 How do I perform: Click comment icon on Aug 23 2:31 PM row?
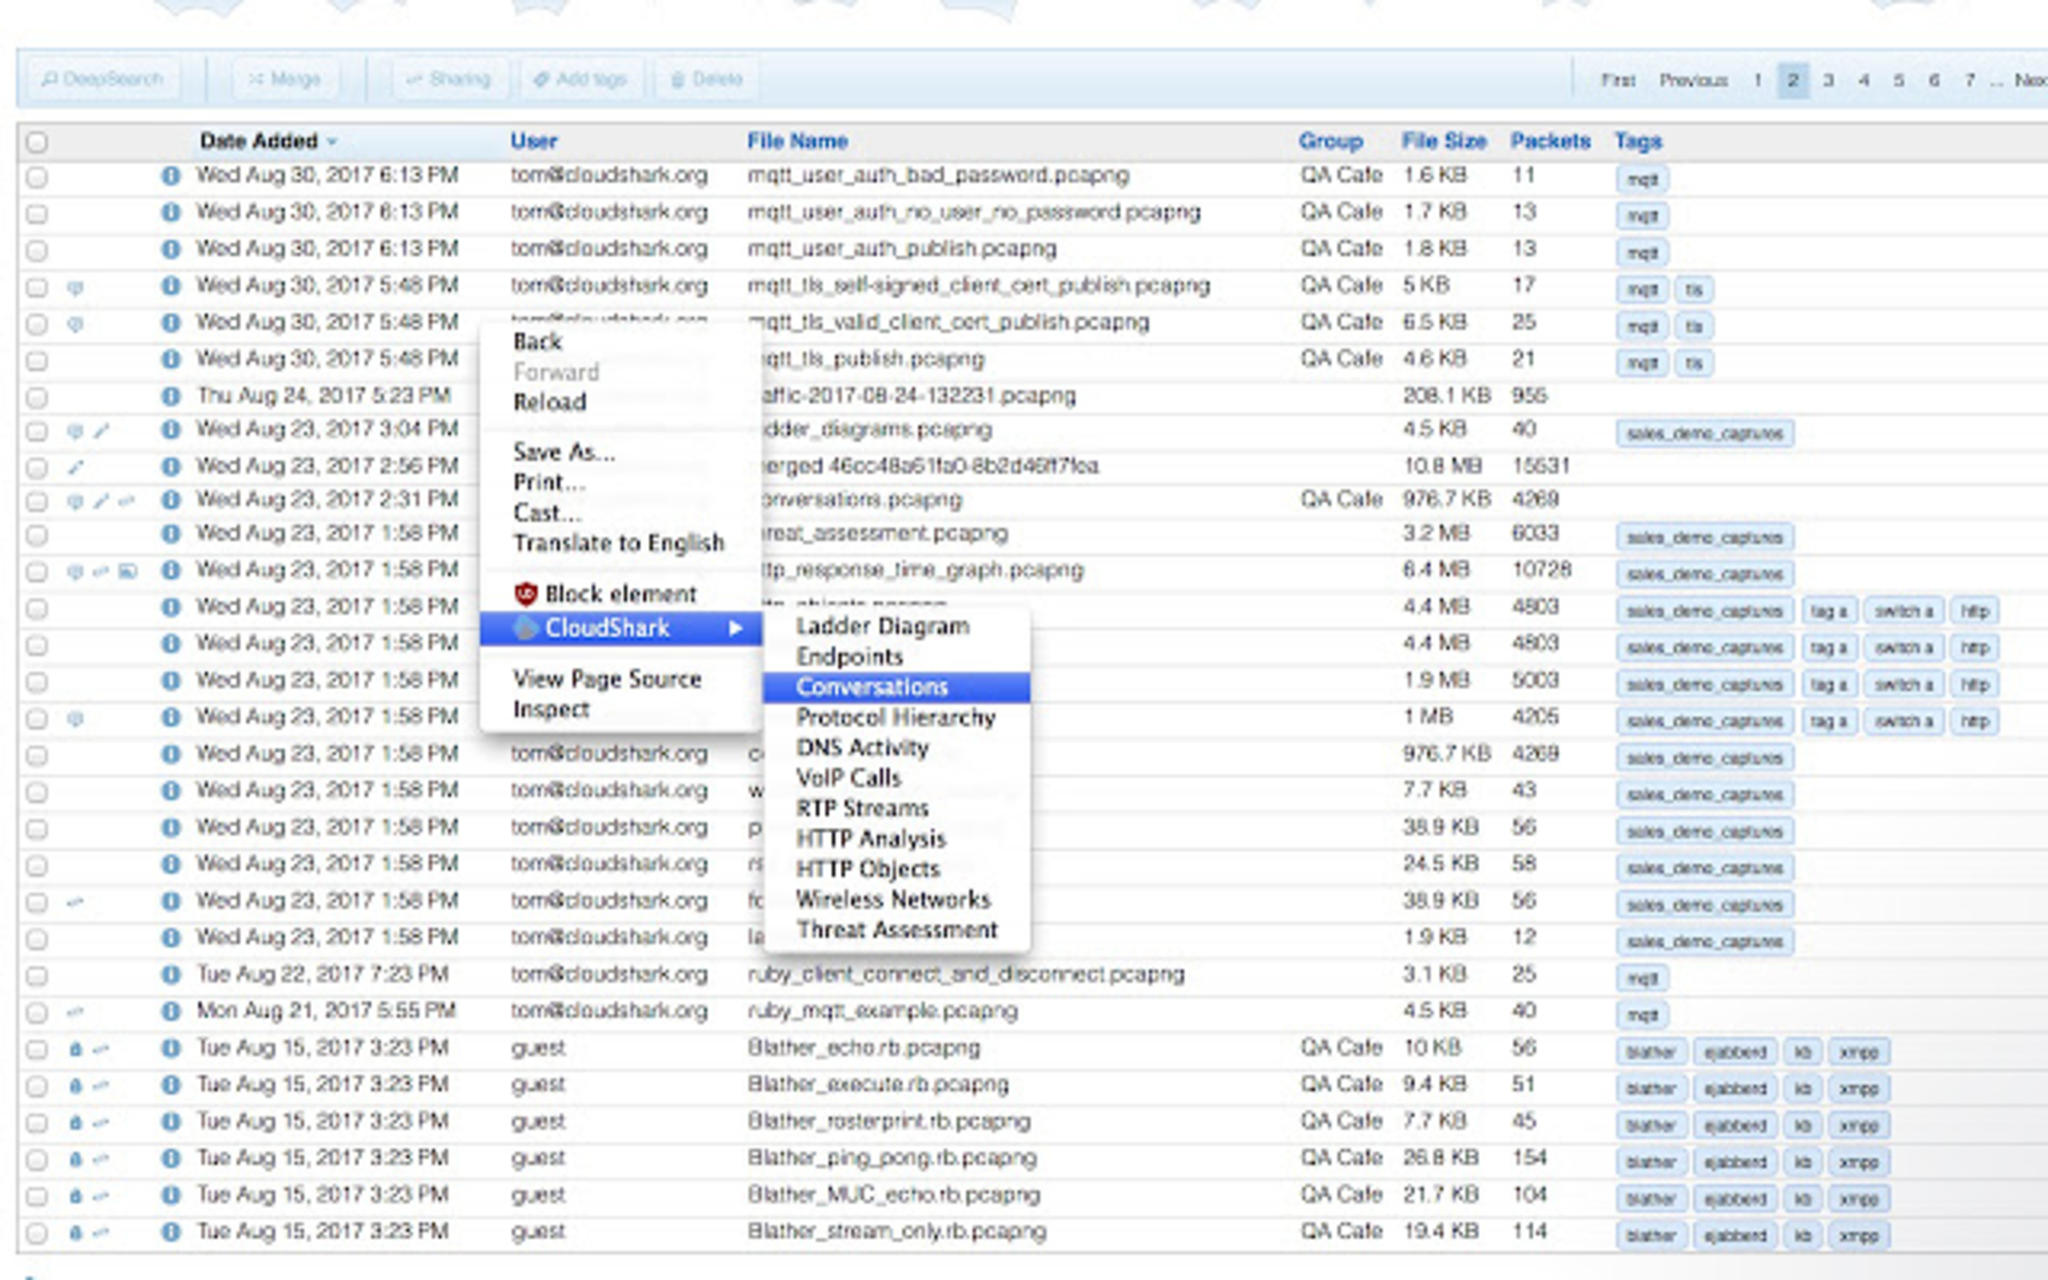click(75, 501)
